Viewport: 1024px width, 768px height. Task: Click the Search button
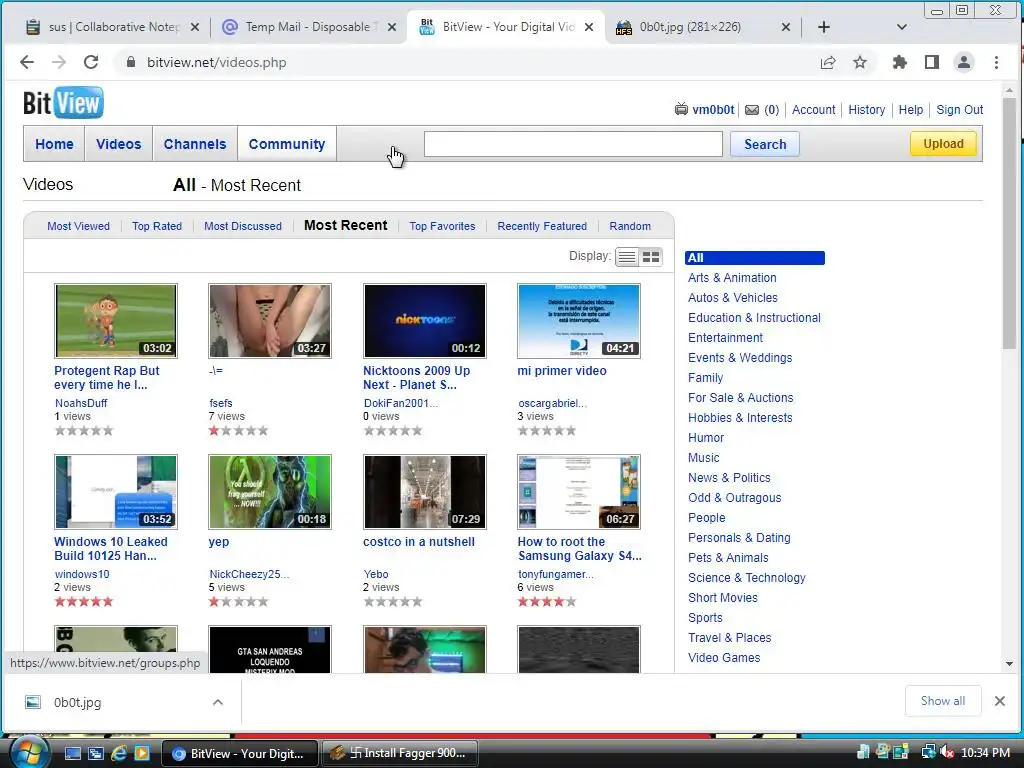tap(765, 144)
